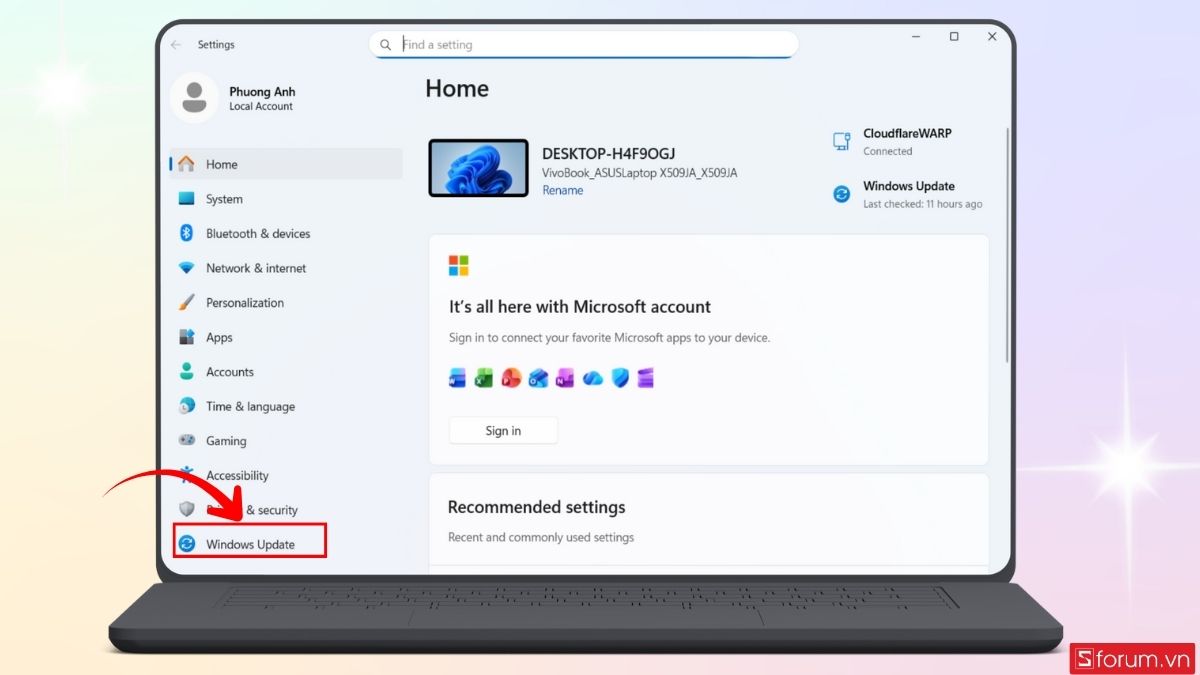
Task: Click the Rename link under DESKTOP-H4F9OGJ
Action: click(x=562, y=189)
